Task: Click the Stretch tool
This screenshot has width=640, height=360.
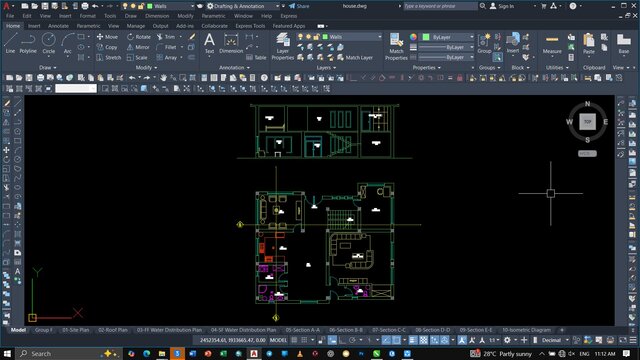Action: click(109, 58)
